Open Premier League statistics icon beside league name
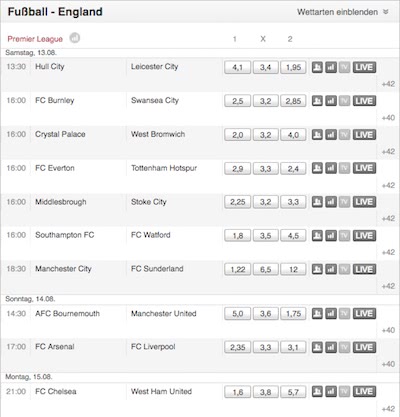 pos(75,38)
